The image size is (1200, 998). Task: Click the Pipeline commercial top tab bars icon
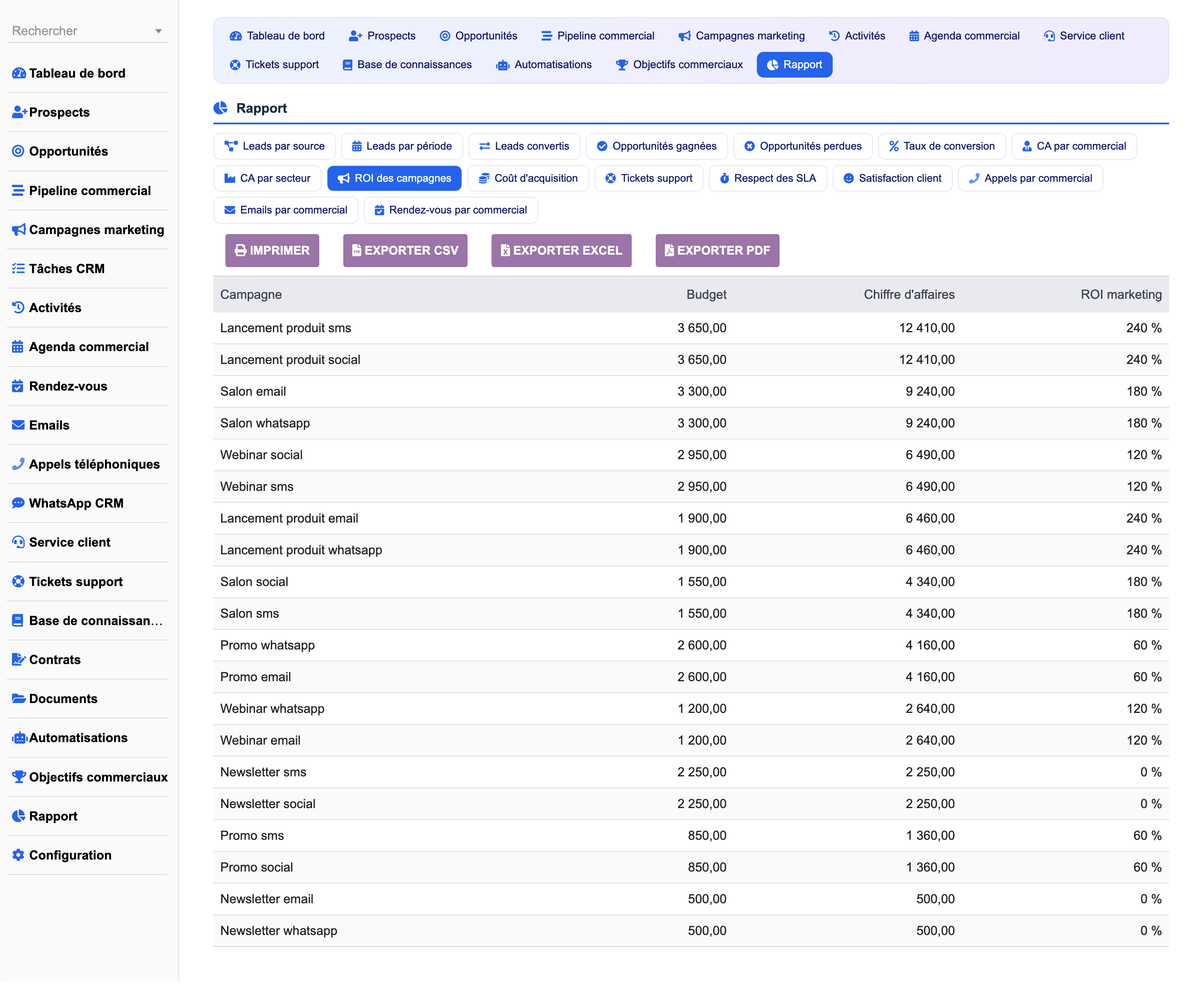(x=547, y=36)
